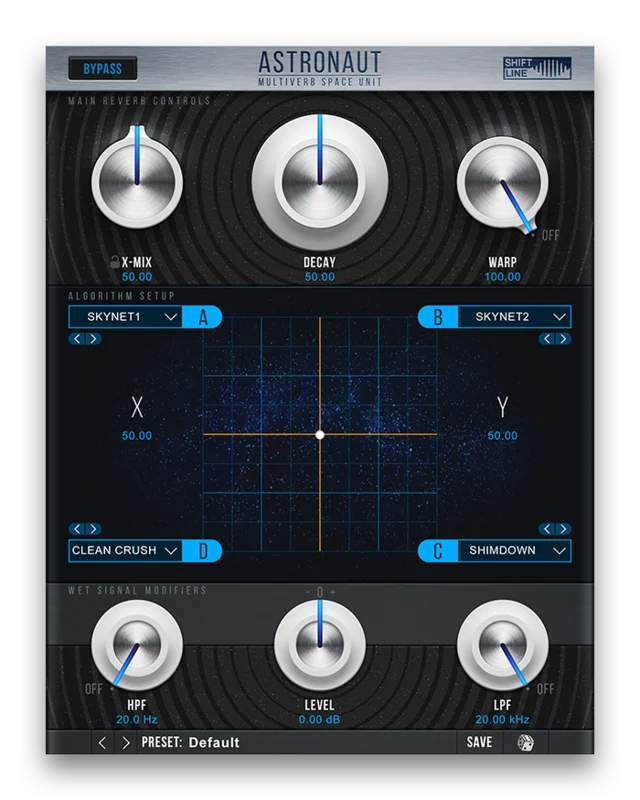Click the DECAY value 50.00
Image resolution: width=640 pixels, height=800 pixels.
pyautogui.click(x=320, y=277)
